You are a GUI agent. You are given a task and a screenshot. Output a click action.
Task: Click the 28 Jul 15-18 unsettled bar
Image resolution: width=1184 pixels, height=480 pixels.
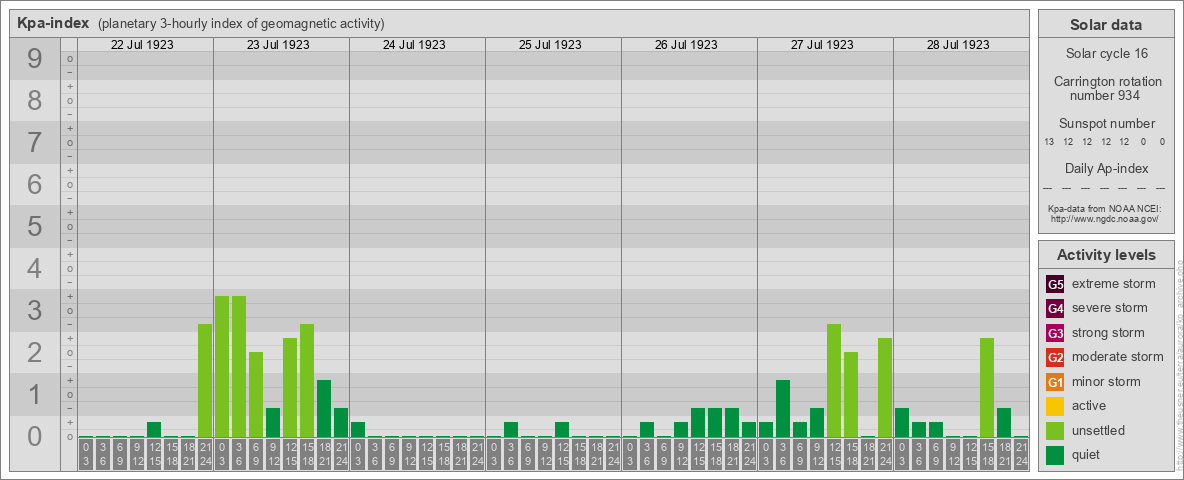[986, 388]
